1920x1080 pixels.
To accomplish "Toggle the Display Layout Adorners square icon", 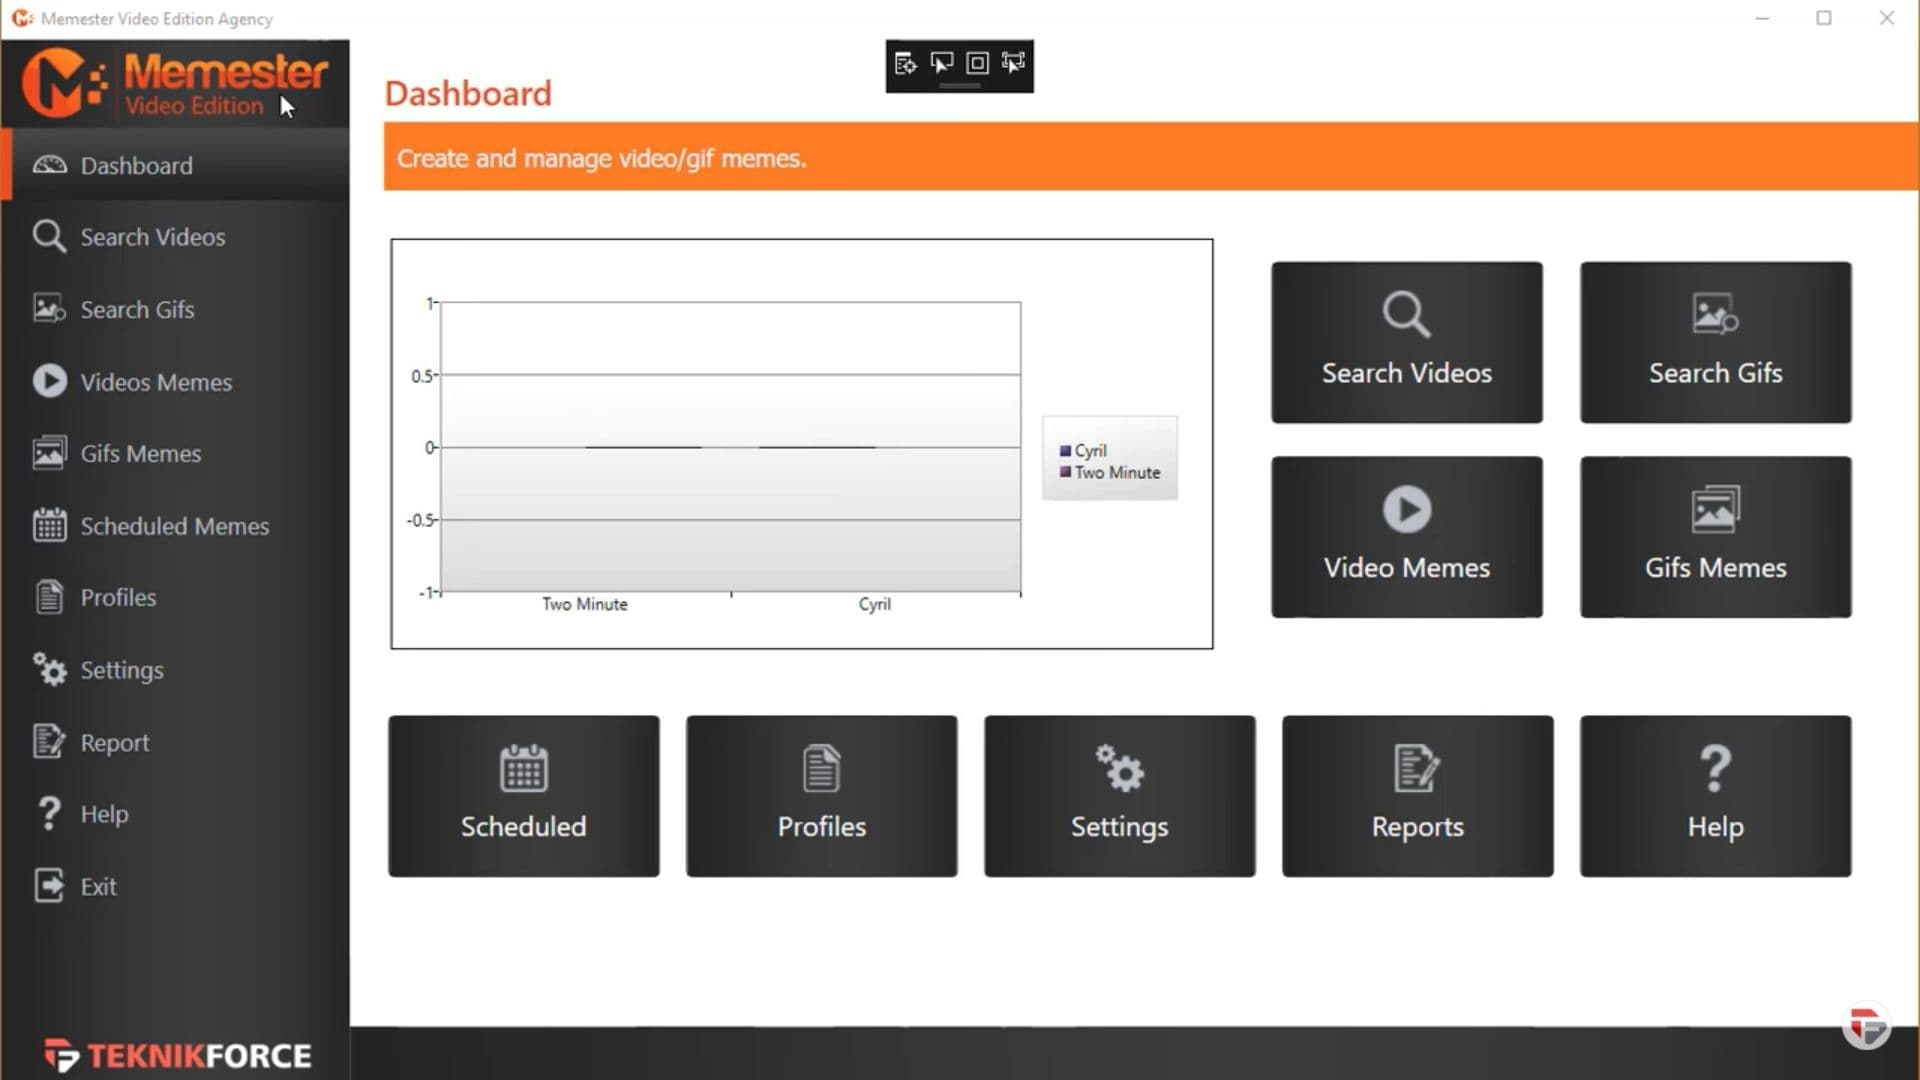I will point(977,64).
